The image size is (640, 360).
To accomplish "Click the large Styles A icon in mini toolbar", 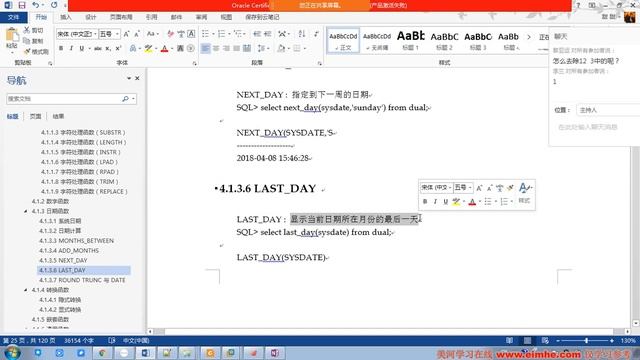I will click(x=524, y=188).
